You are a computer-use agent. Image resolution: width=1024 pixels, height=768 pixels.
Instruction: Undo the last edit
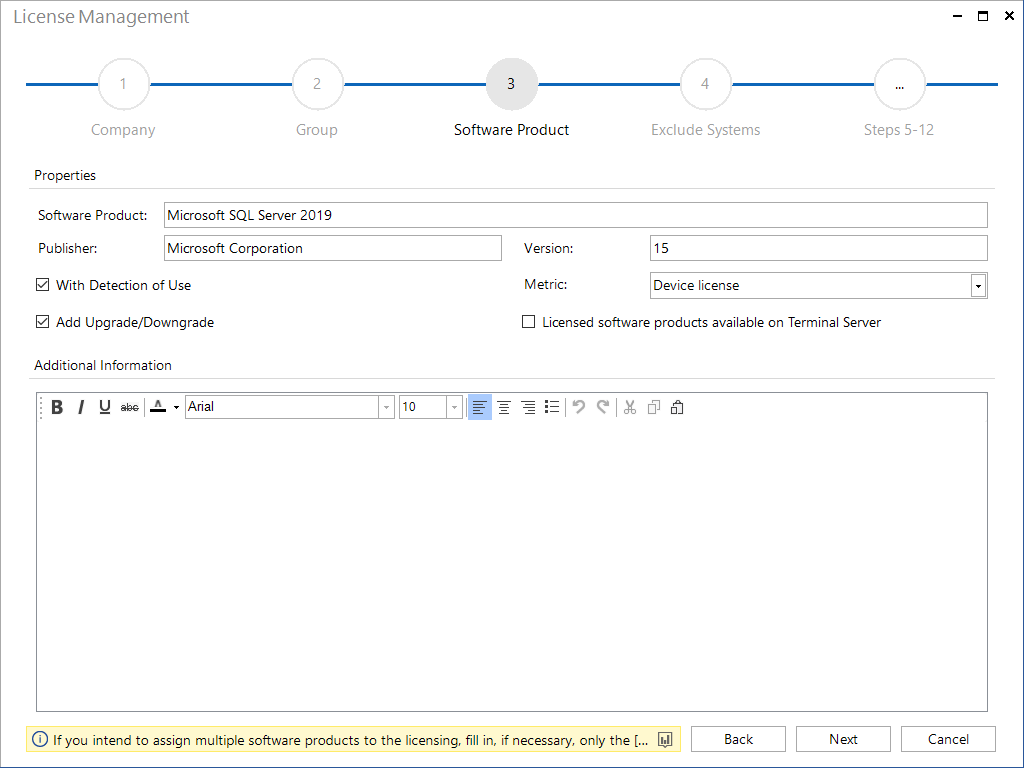click(579, 408)
